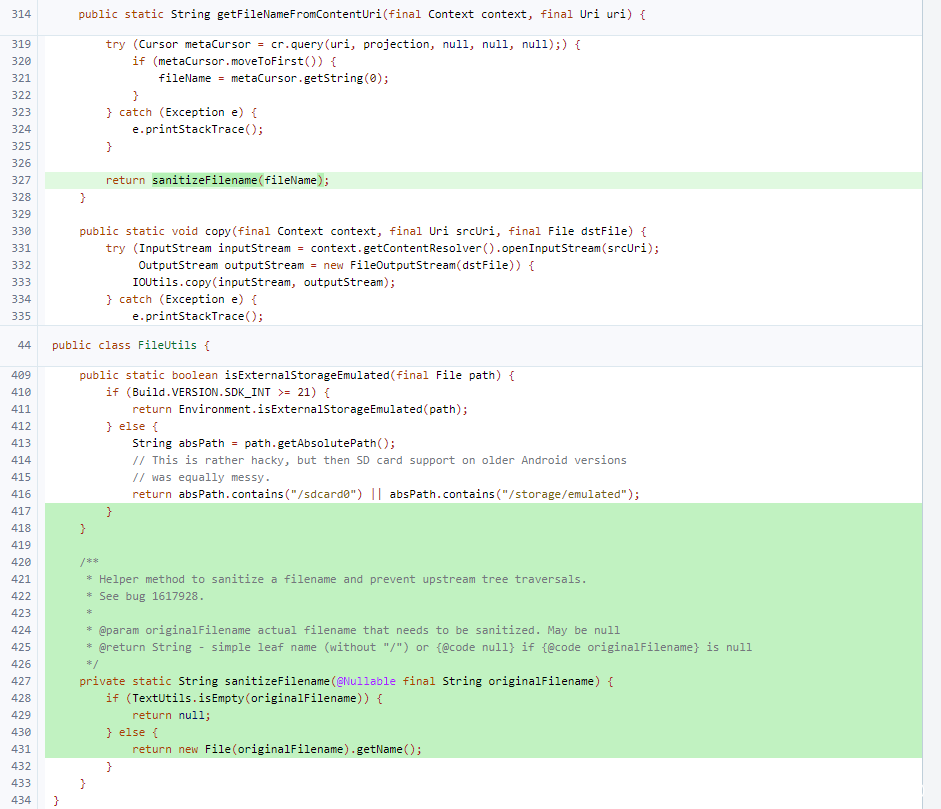The width and height of the screenshot is (941, 809).
Task: Click the highlighted sanitizeFilename(fileName) call
Action: 240,180
